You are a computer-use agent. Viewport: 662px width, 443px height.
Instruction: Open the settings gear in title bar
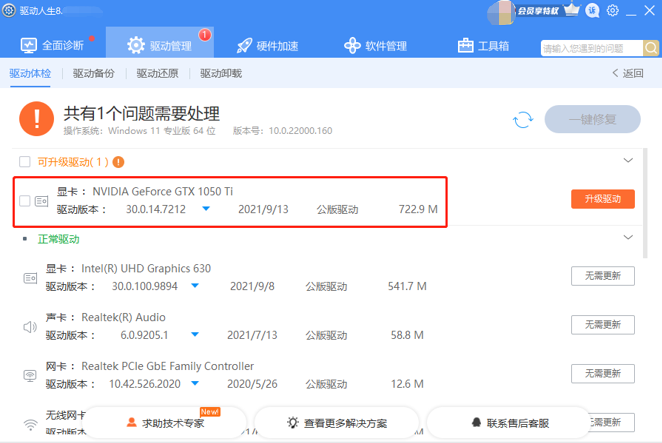tap(613, 10)
